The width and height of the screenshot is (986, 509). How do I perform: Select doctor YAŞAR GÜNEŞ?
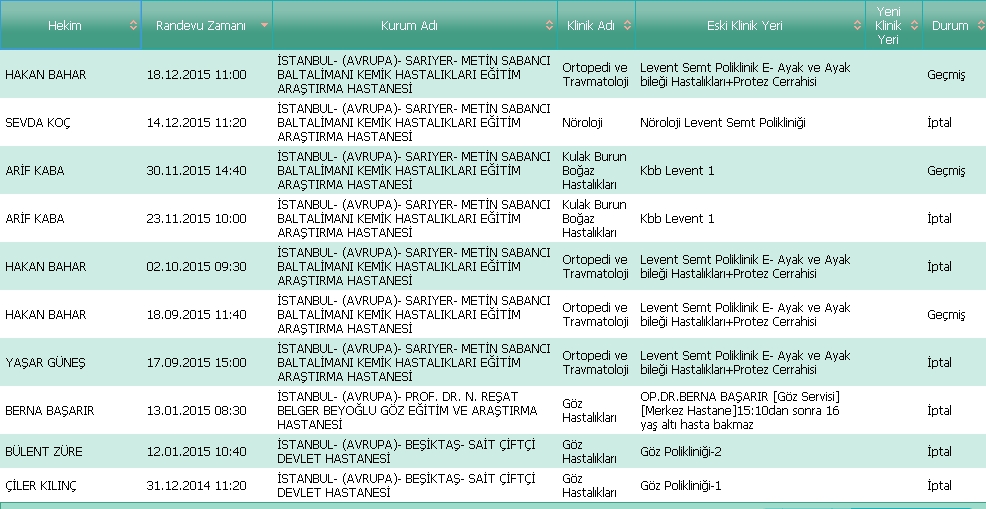click(45, 362)
